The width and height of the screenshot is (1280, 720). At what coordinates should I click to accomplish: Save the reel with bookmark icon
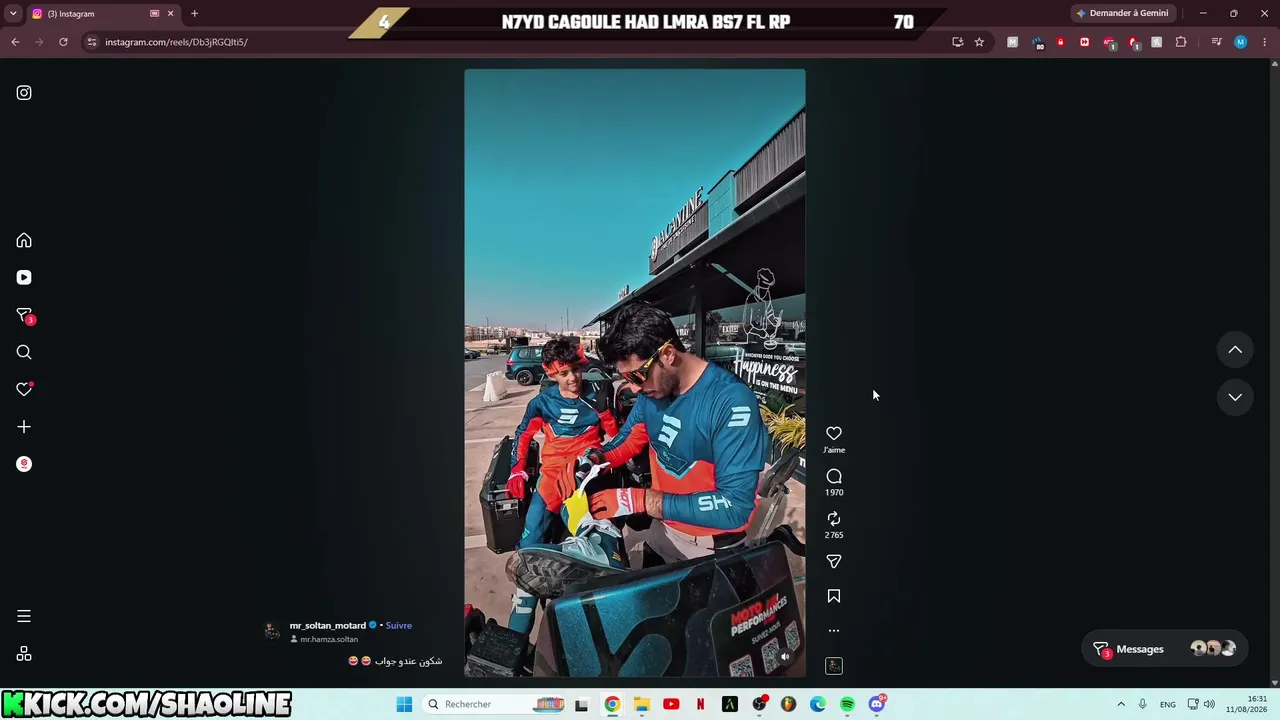(x=834, y=596)
